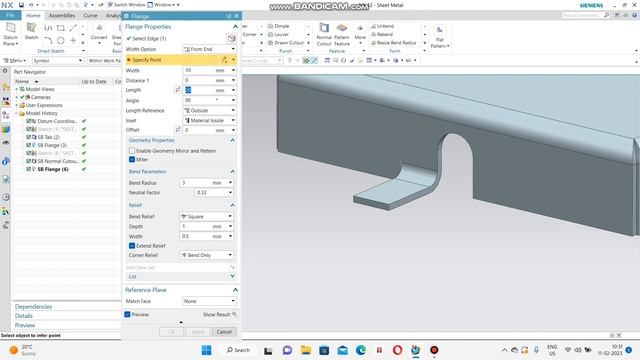
Task: Expand the Details panel
Action: click(24, 316)
